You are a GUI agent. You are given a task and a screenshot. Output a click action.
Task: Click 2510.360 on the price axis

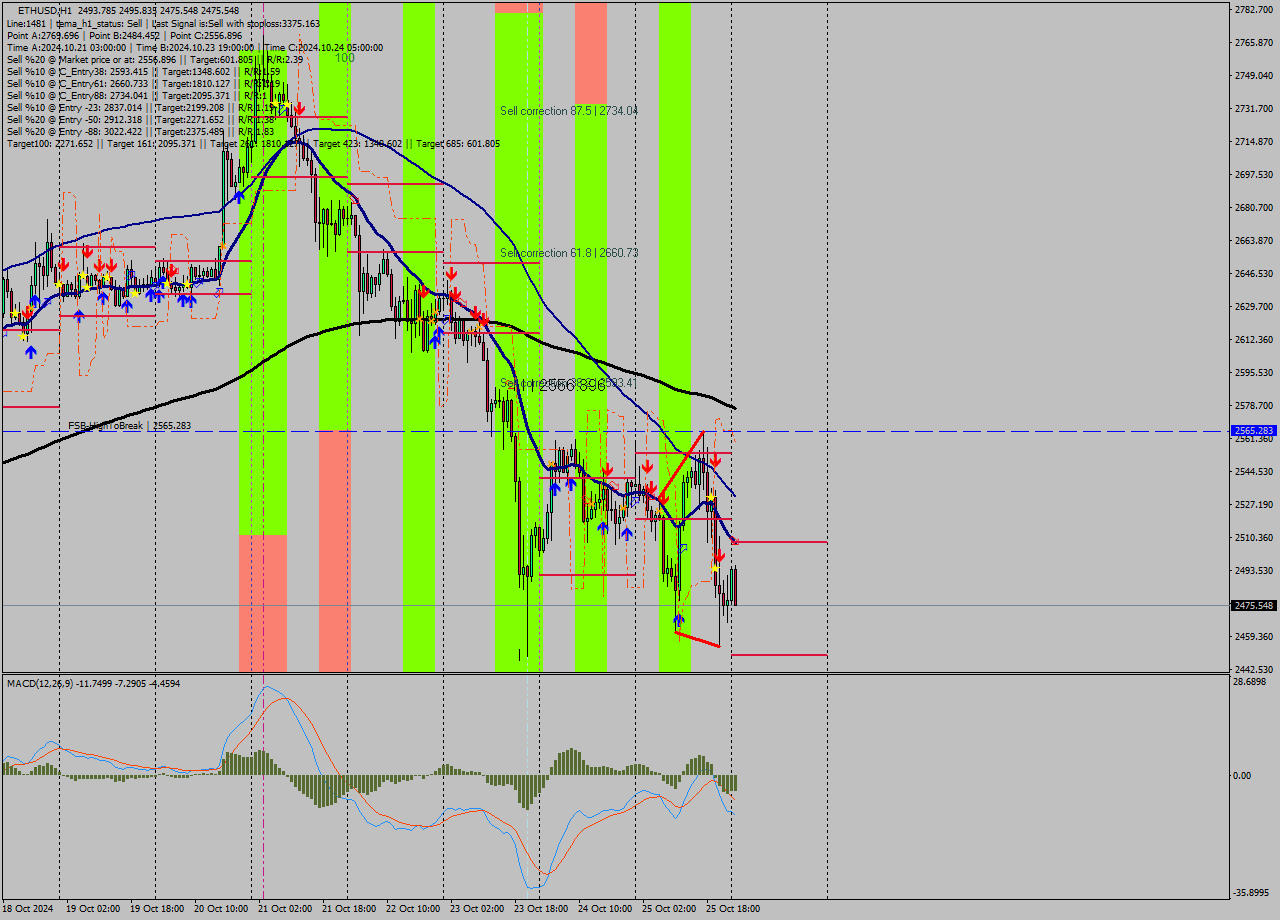click(x=1253, y=537)
